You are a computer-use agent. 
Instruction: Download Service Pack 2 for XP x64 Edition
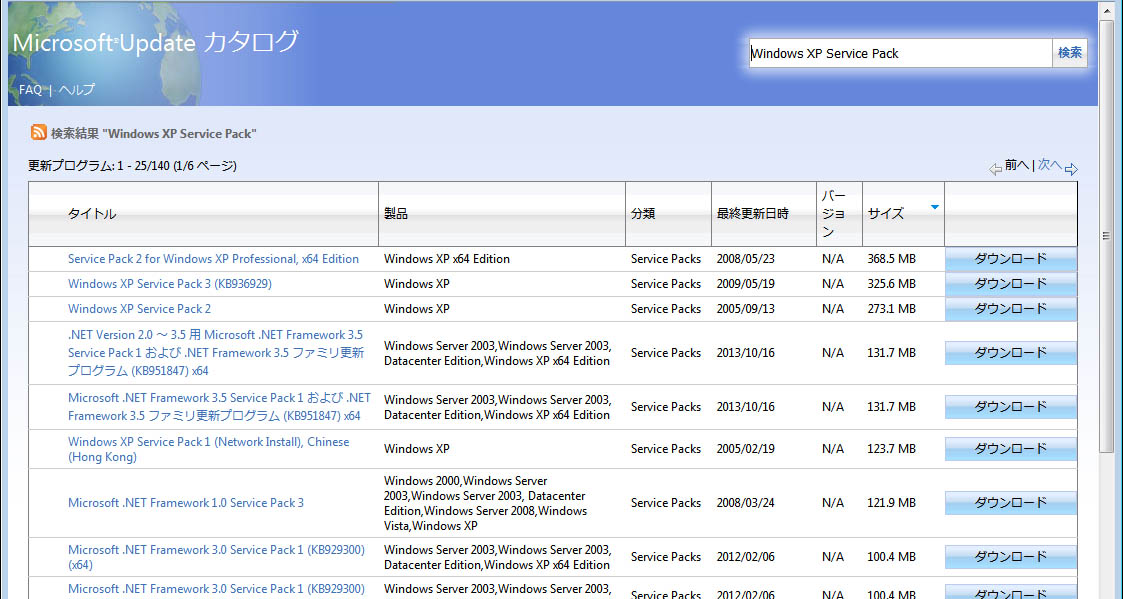click(1011, 259)
